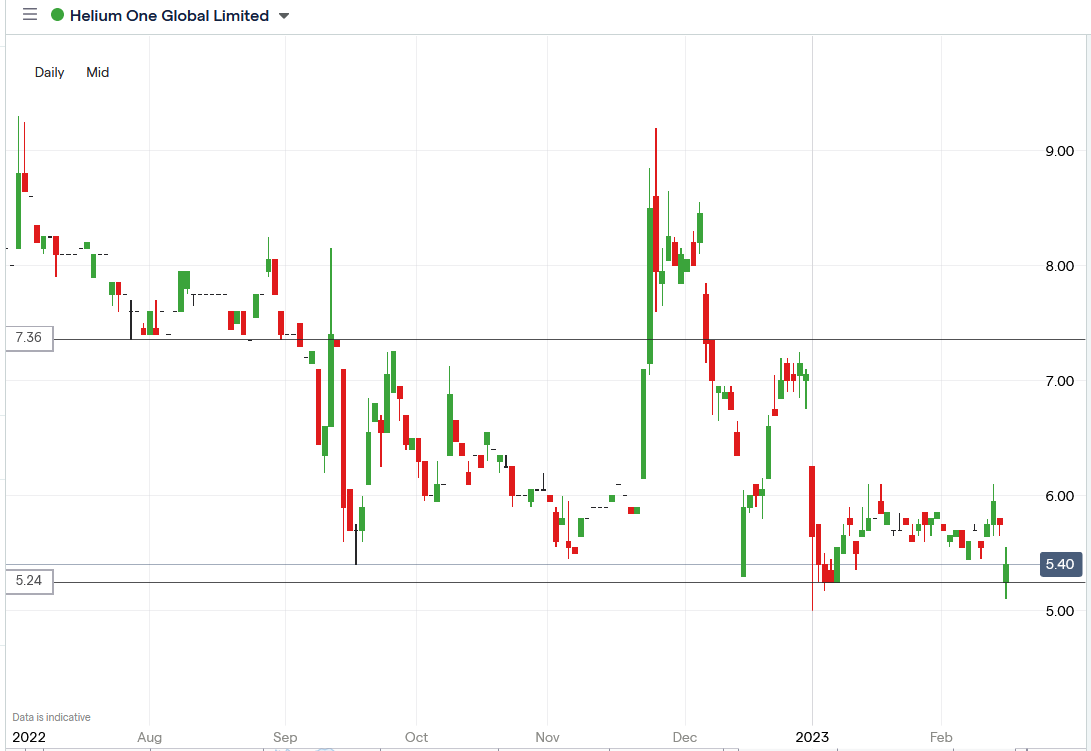Viewport: 1091px width, 751px height.
Task: Click the 7.00 price axis label
Action: coord(1060,381)
